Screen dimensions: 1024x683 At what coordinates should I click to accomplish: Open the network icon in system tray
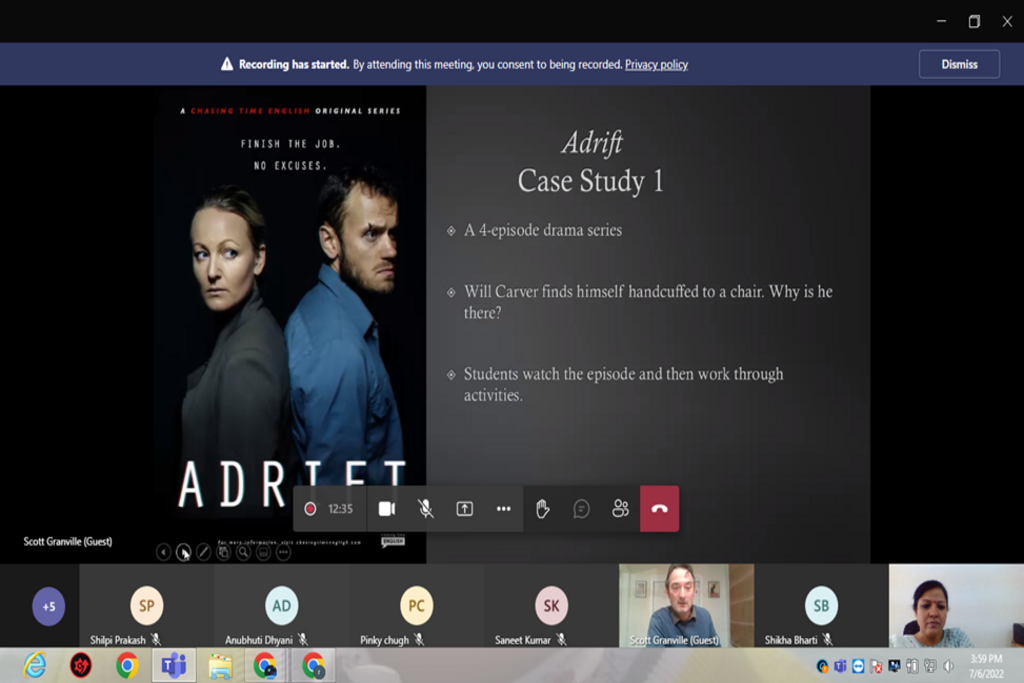click(930, 666)
